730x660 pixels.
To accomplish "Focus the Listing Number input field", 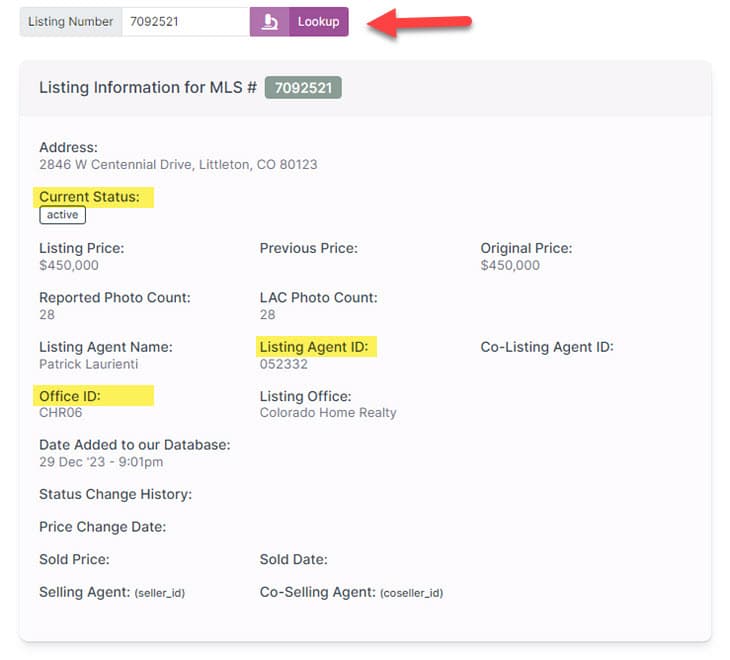I will click(186, 22).
